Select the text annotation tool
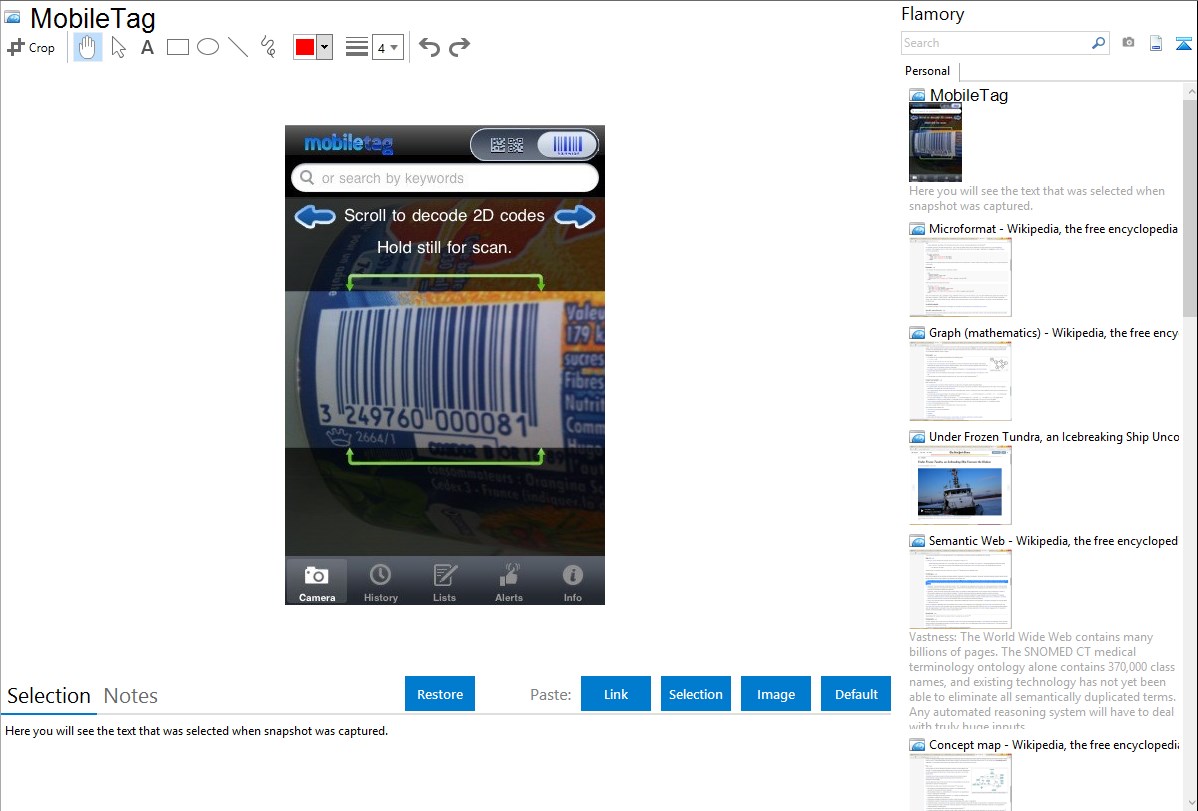1198x811 pixels. click(x=147, y=47)
